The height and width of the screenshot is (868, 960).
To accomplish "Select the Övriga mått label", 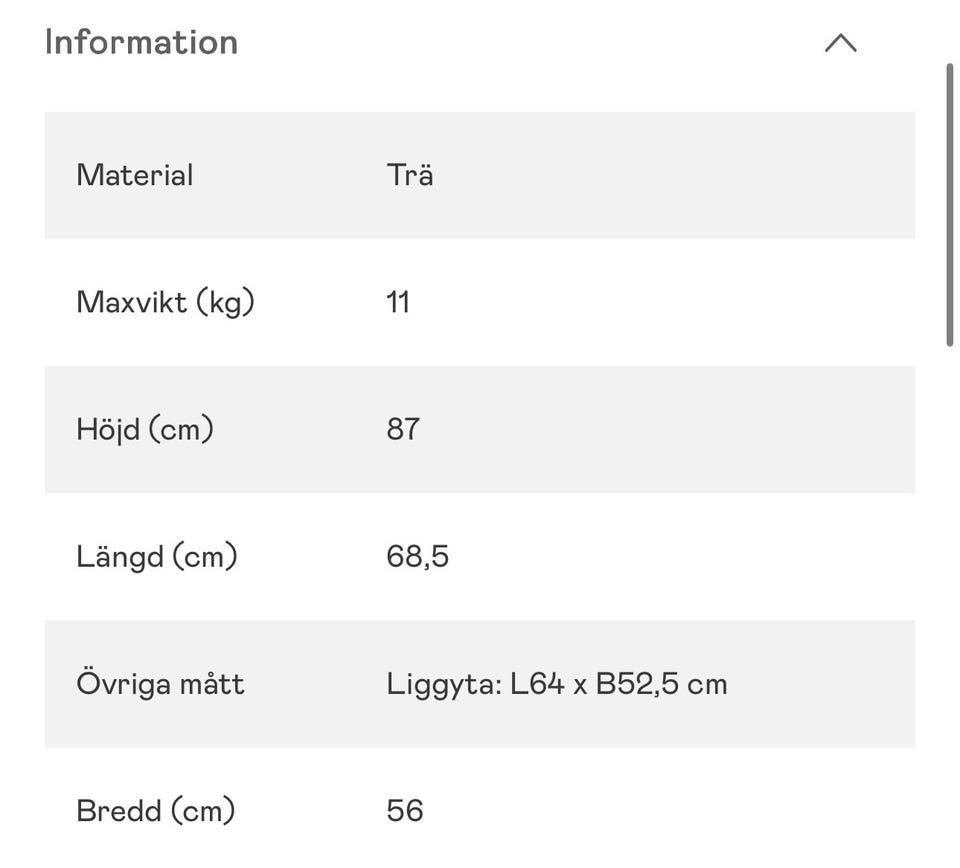I will point(160,684).
